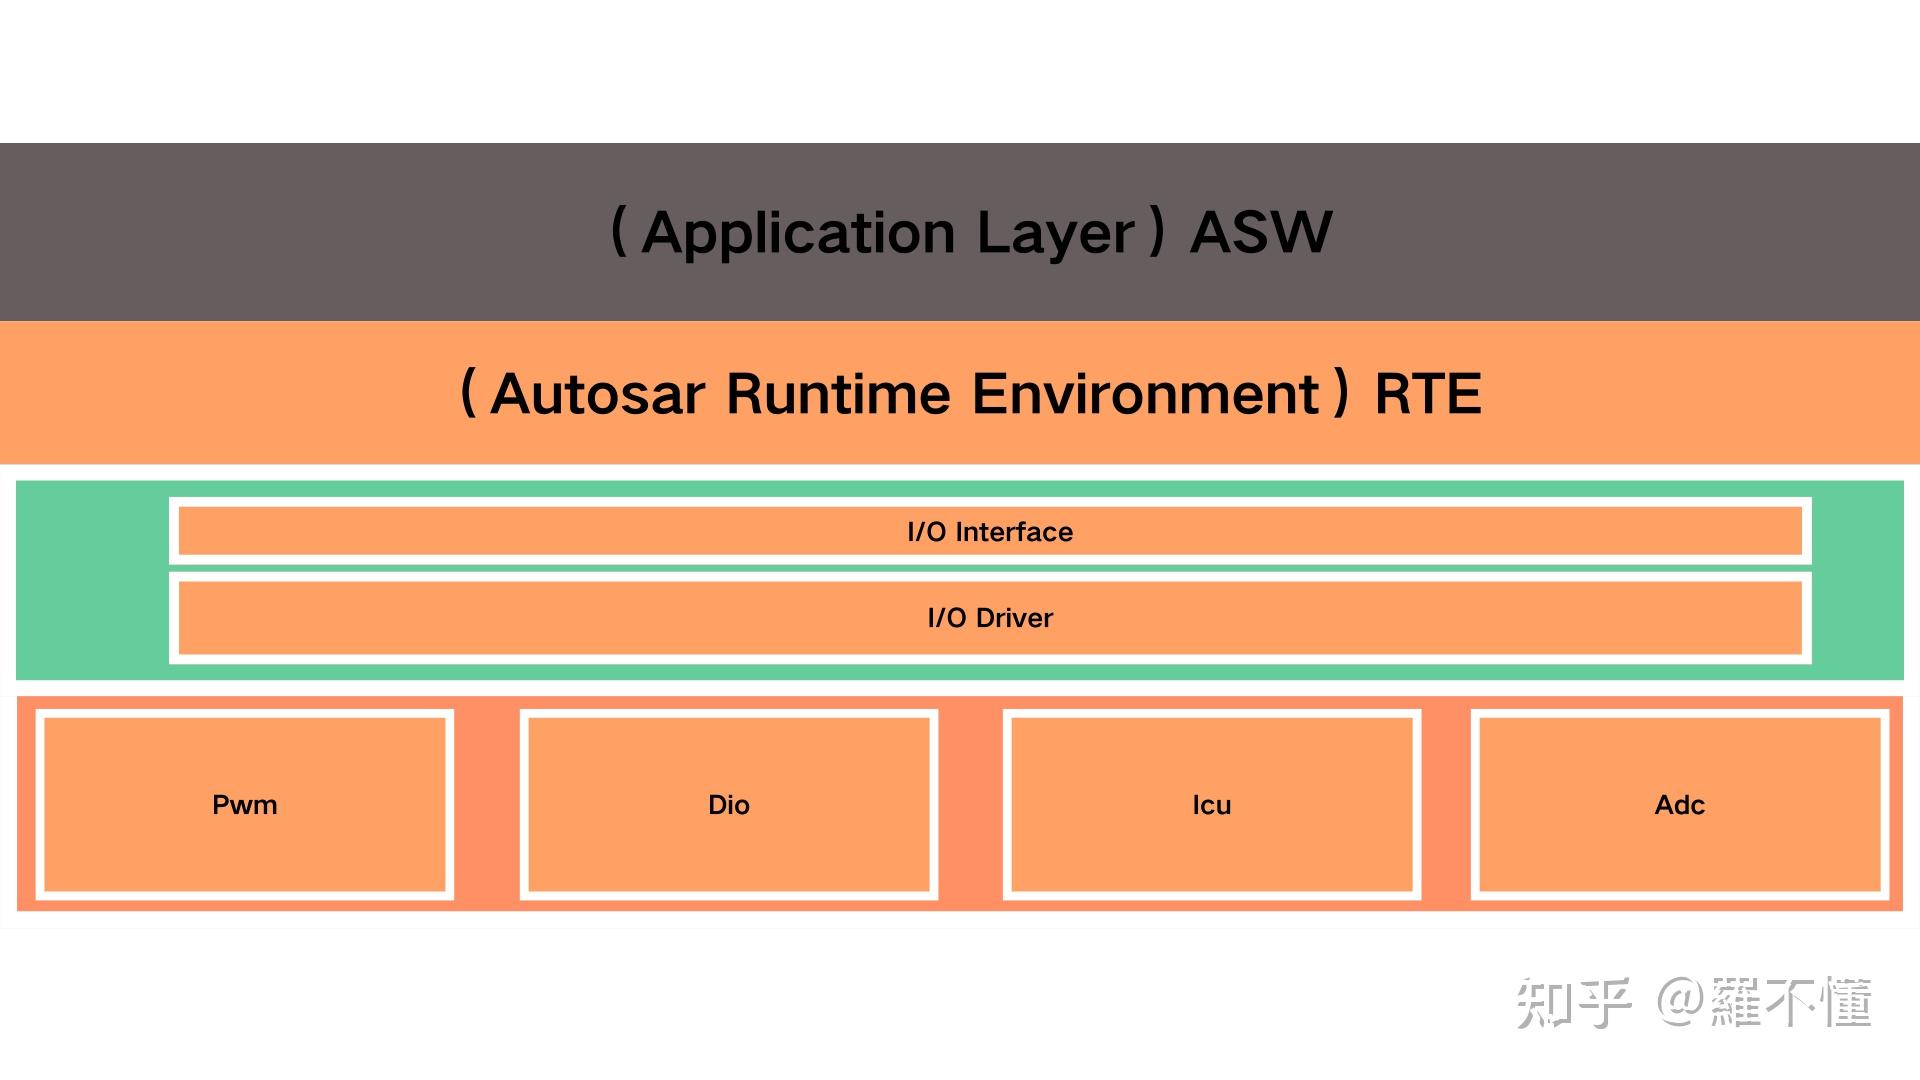Click the Icu module block

click(1211, 804)
